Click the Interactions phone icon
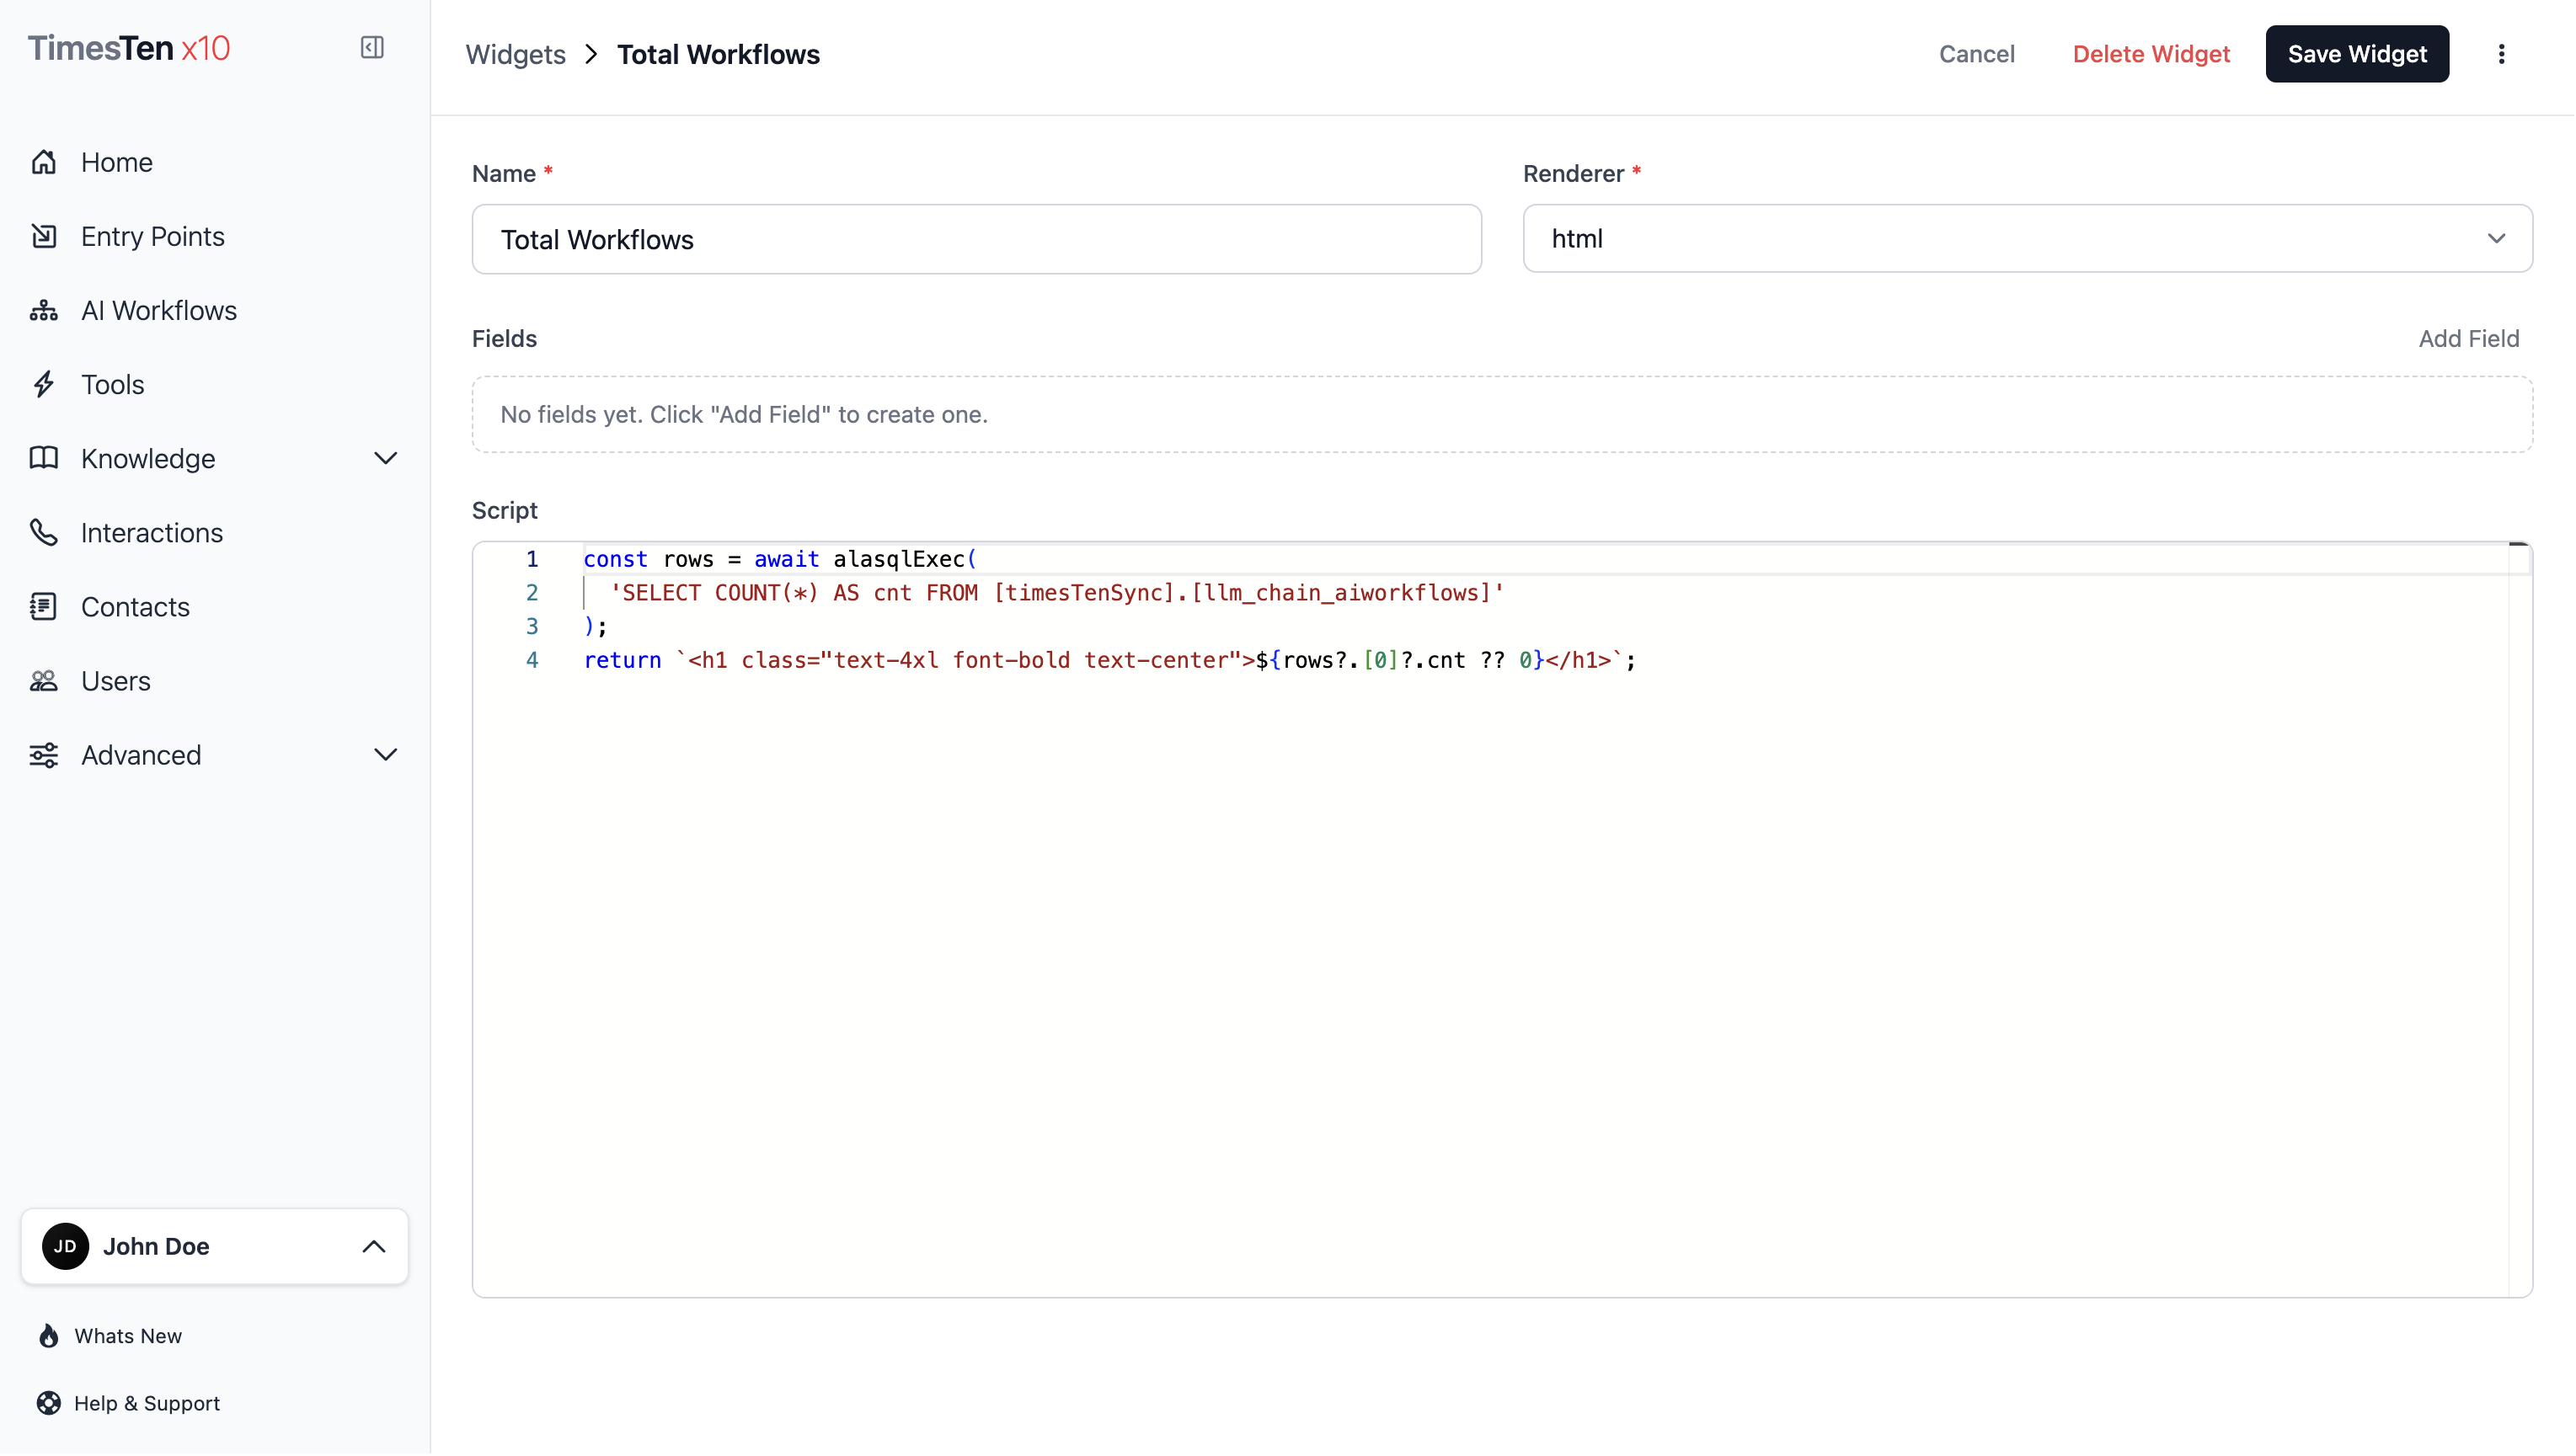 (44, 532)
